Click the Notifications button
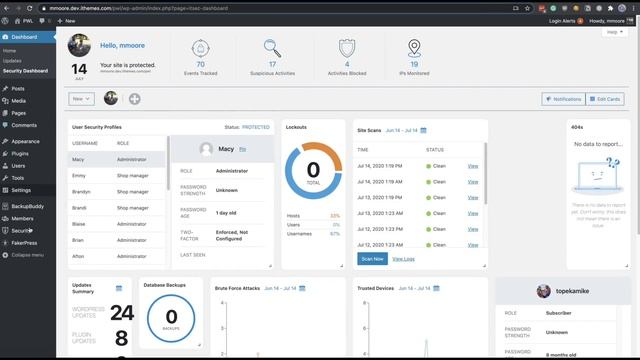The width and height of the screenshot is (640, 360). (x=564, y=99)
